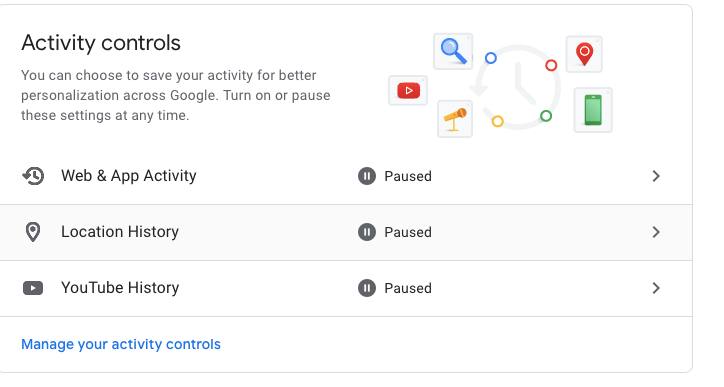Viewport: 724px width, 387px height.
Task: Click the magnifying glass search illustration icon
Action: (453, 51)
